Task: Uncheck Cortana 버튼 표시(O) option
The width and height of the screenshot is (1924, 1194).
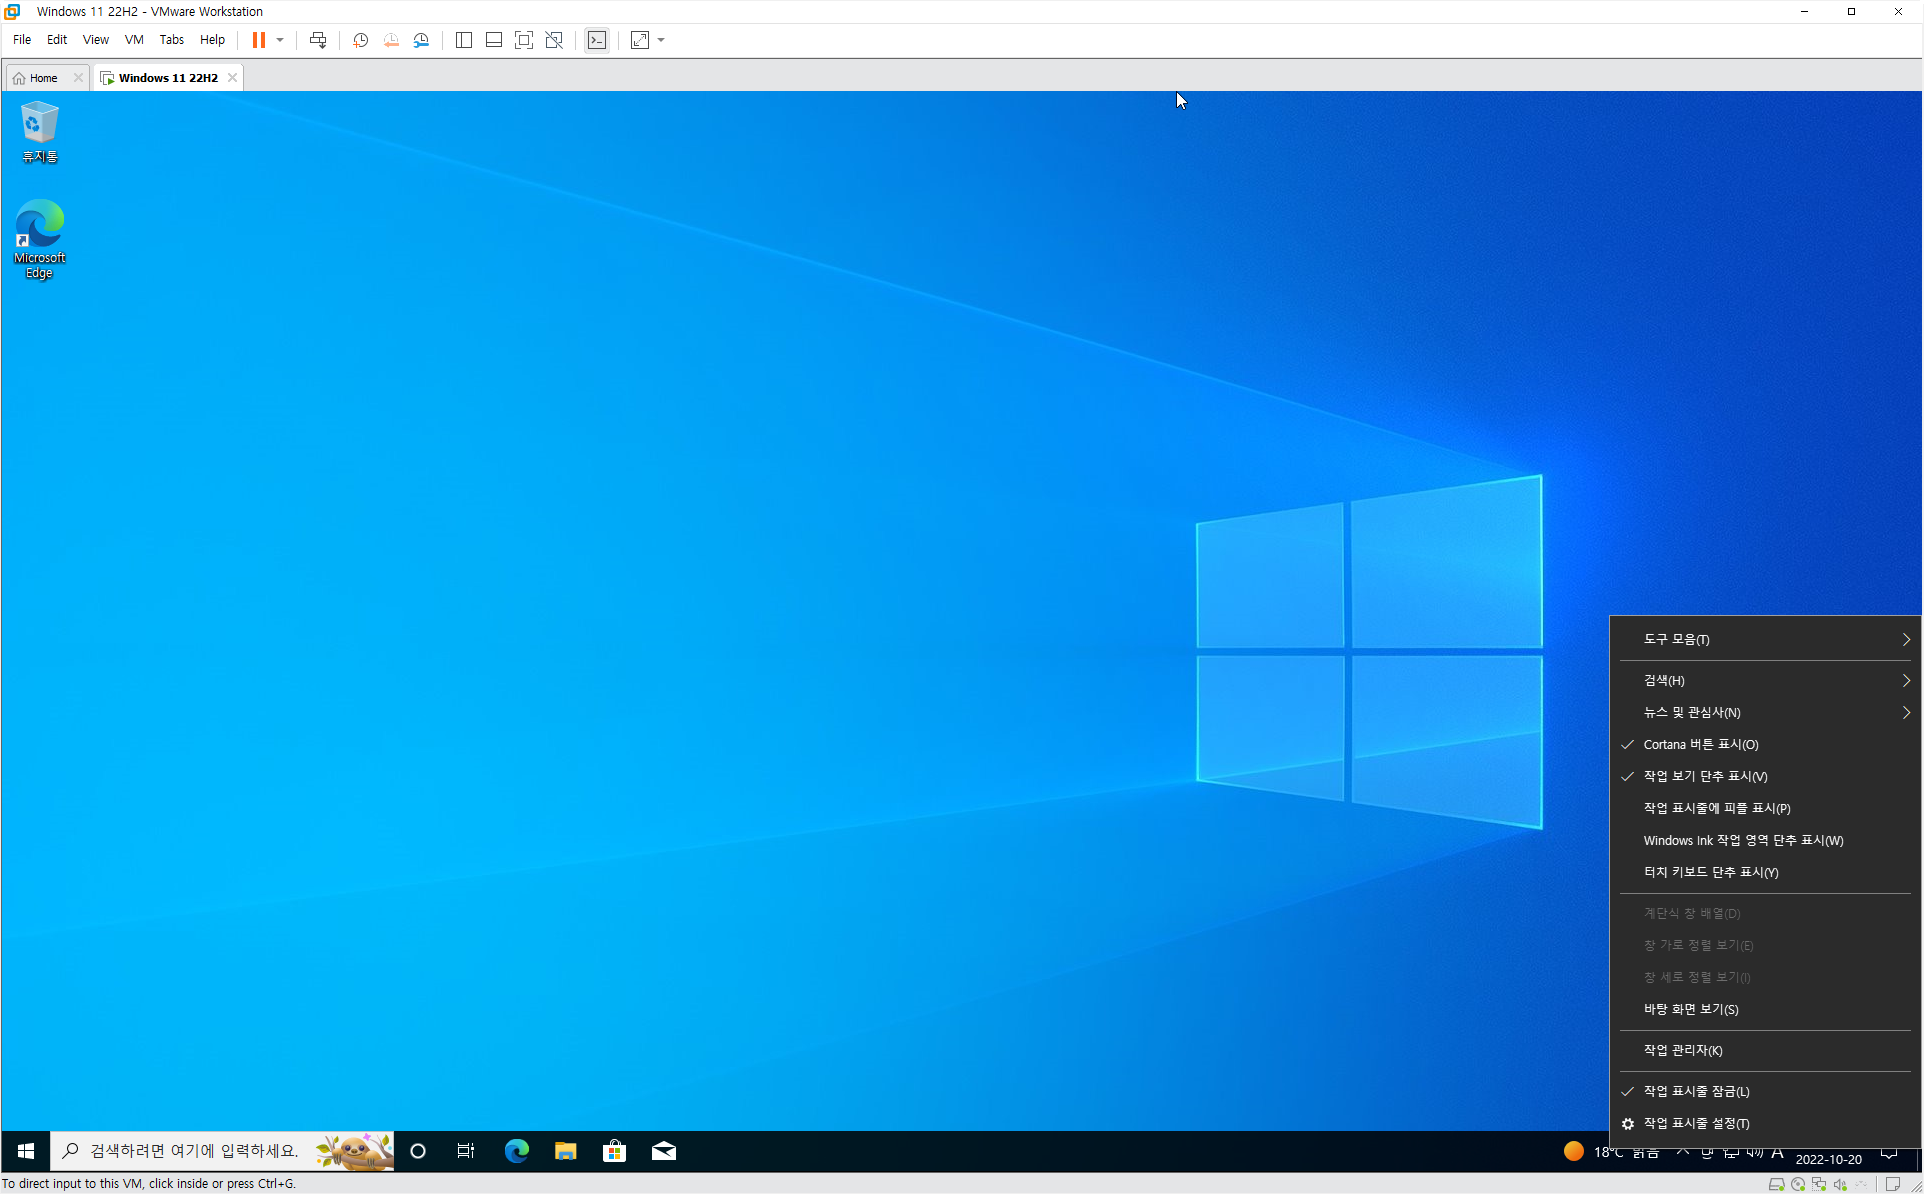Action: [1700, 744]
